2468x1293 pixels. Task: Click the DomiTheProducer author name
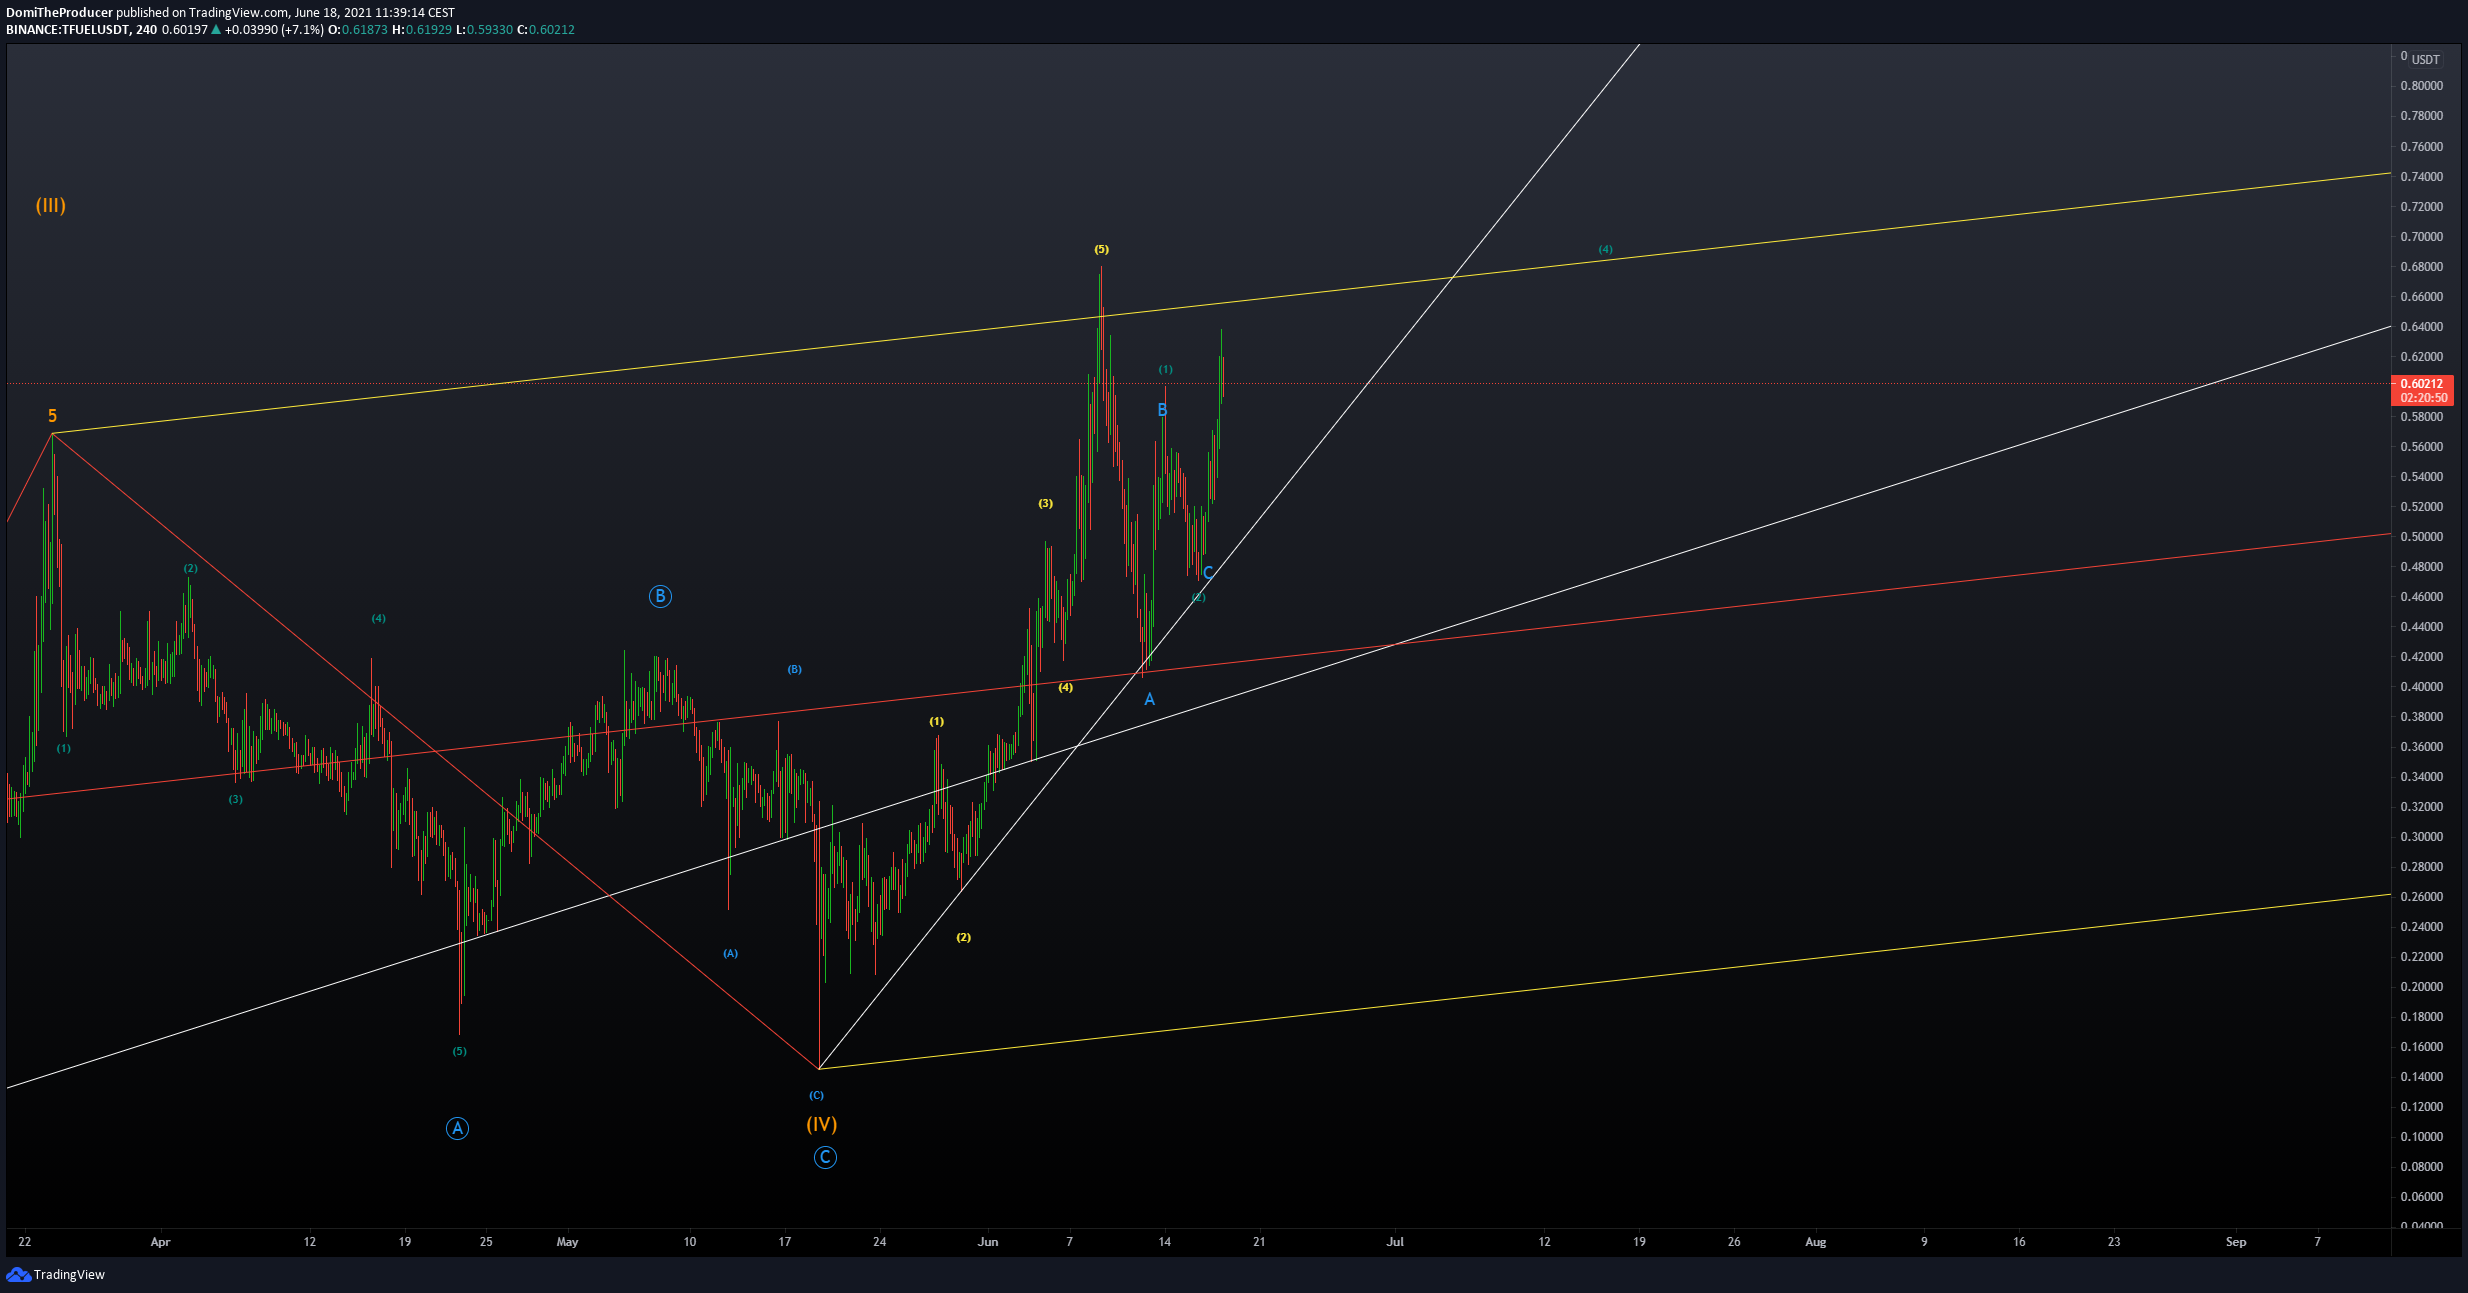[x=59, y=13]
